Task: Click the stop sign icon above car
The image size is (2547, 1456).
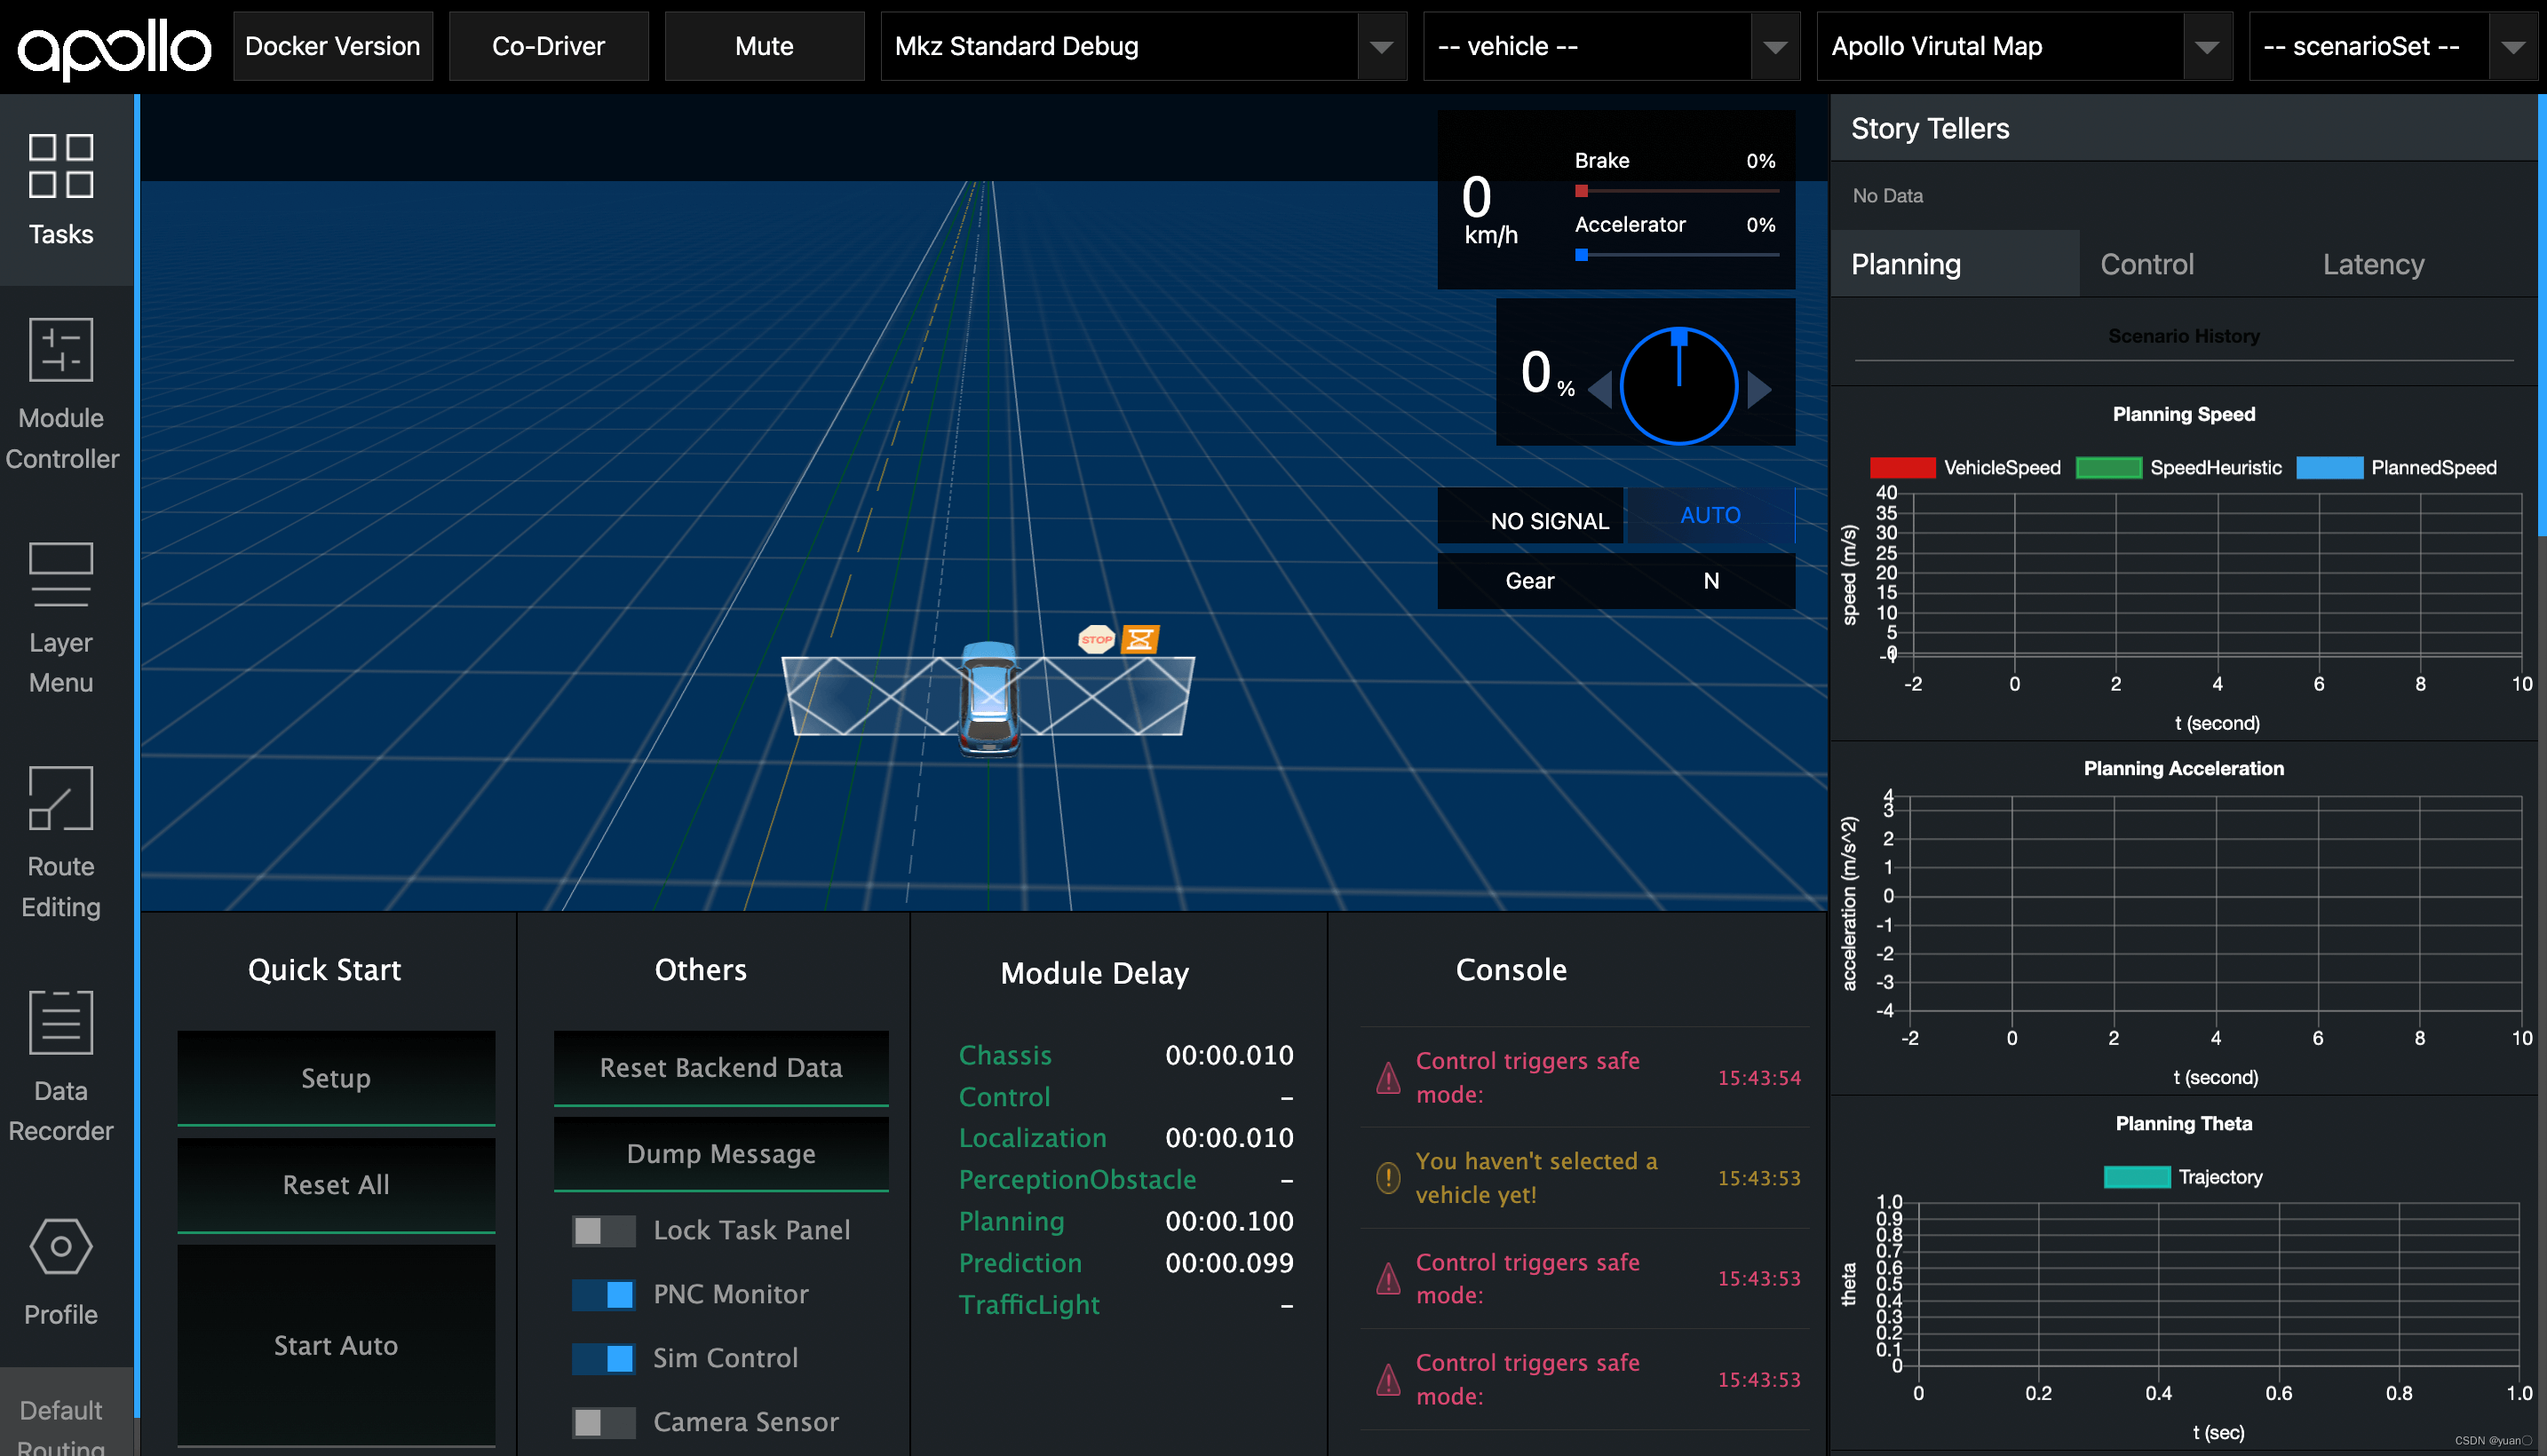Action: tap(1096, 639)
